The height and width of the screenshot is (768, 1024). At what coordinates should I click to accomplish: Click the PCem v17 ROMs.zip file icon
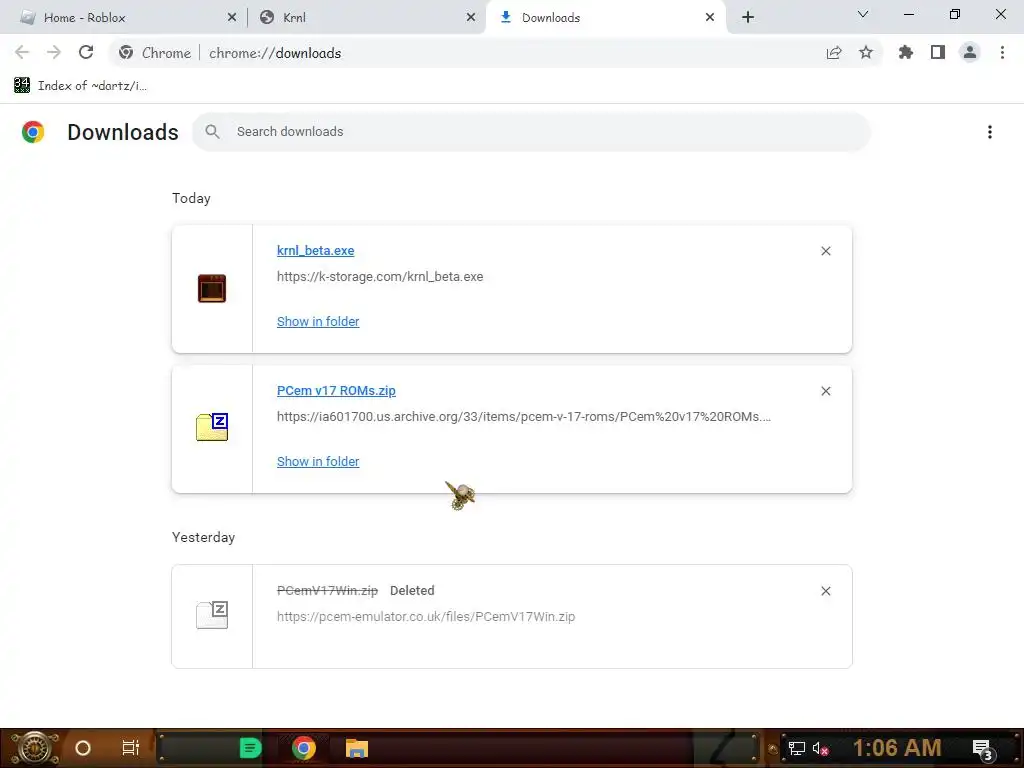click(212, 427)
